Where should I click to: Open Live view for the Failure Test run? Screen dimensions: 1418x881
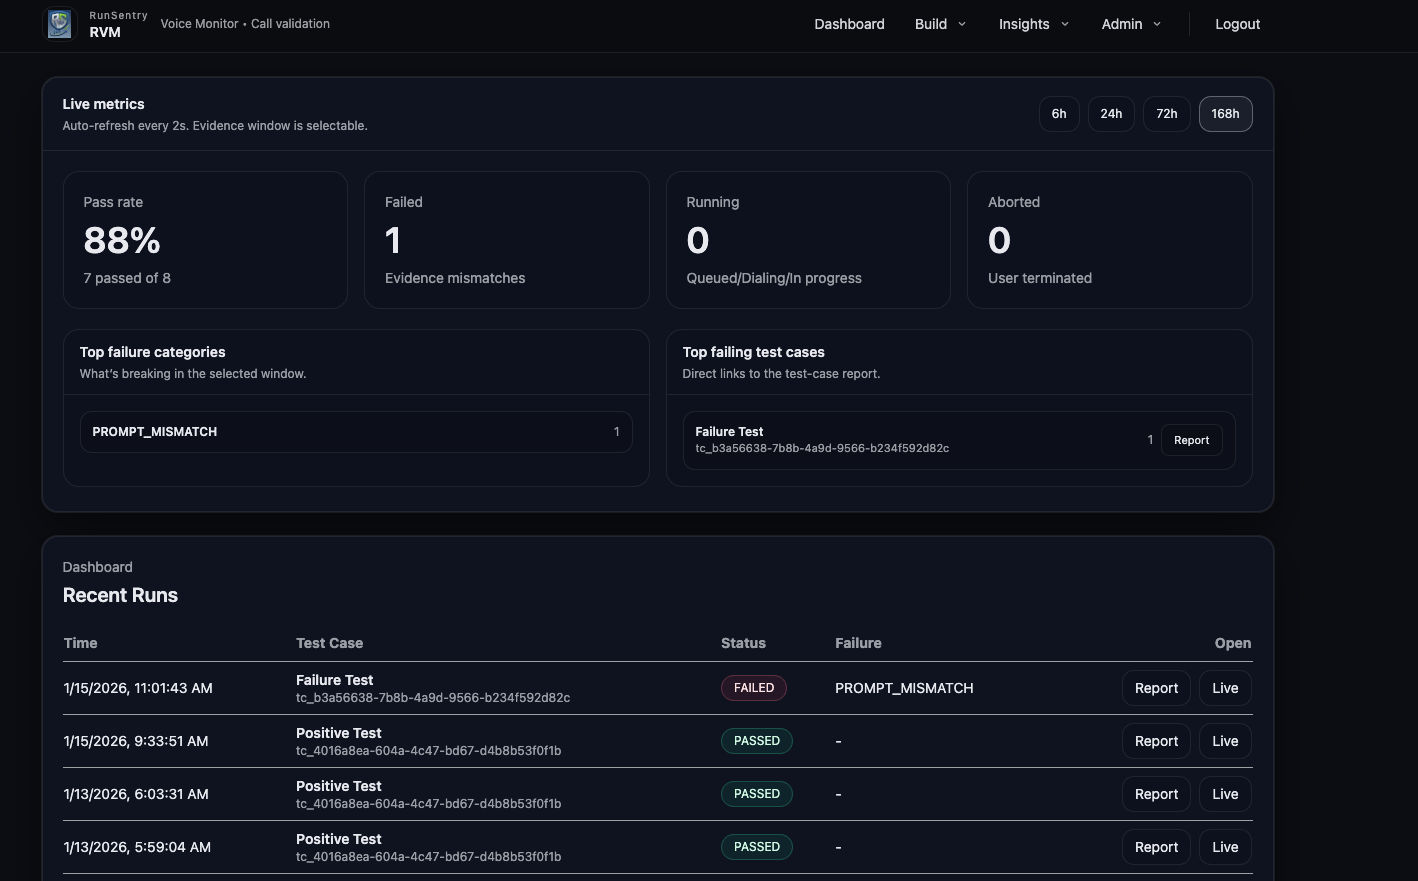click(x=1224, y=687)
